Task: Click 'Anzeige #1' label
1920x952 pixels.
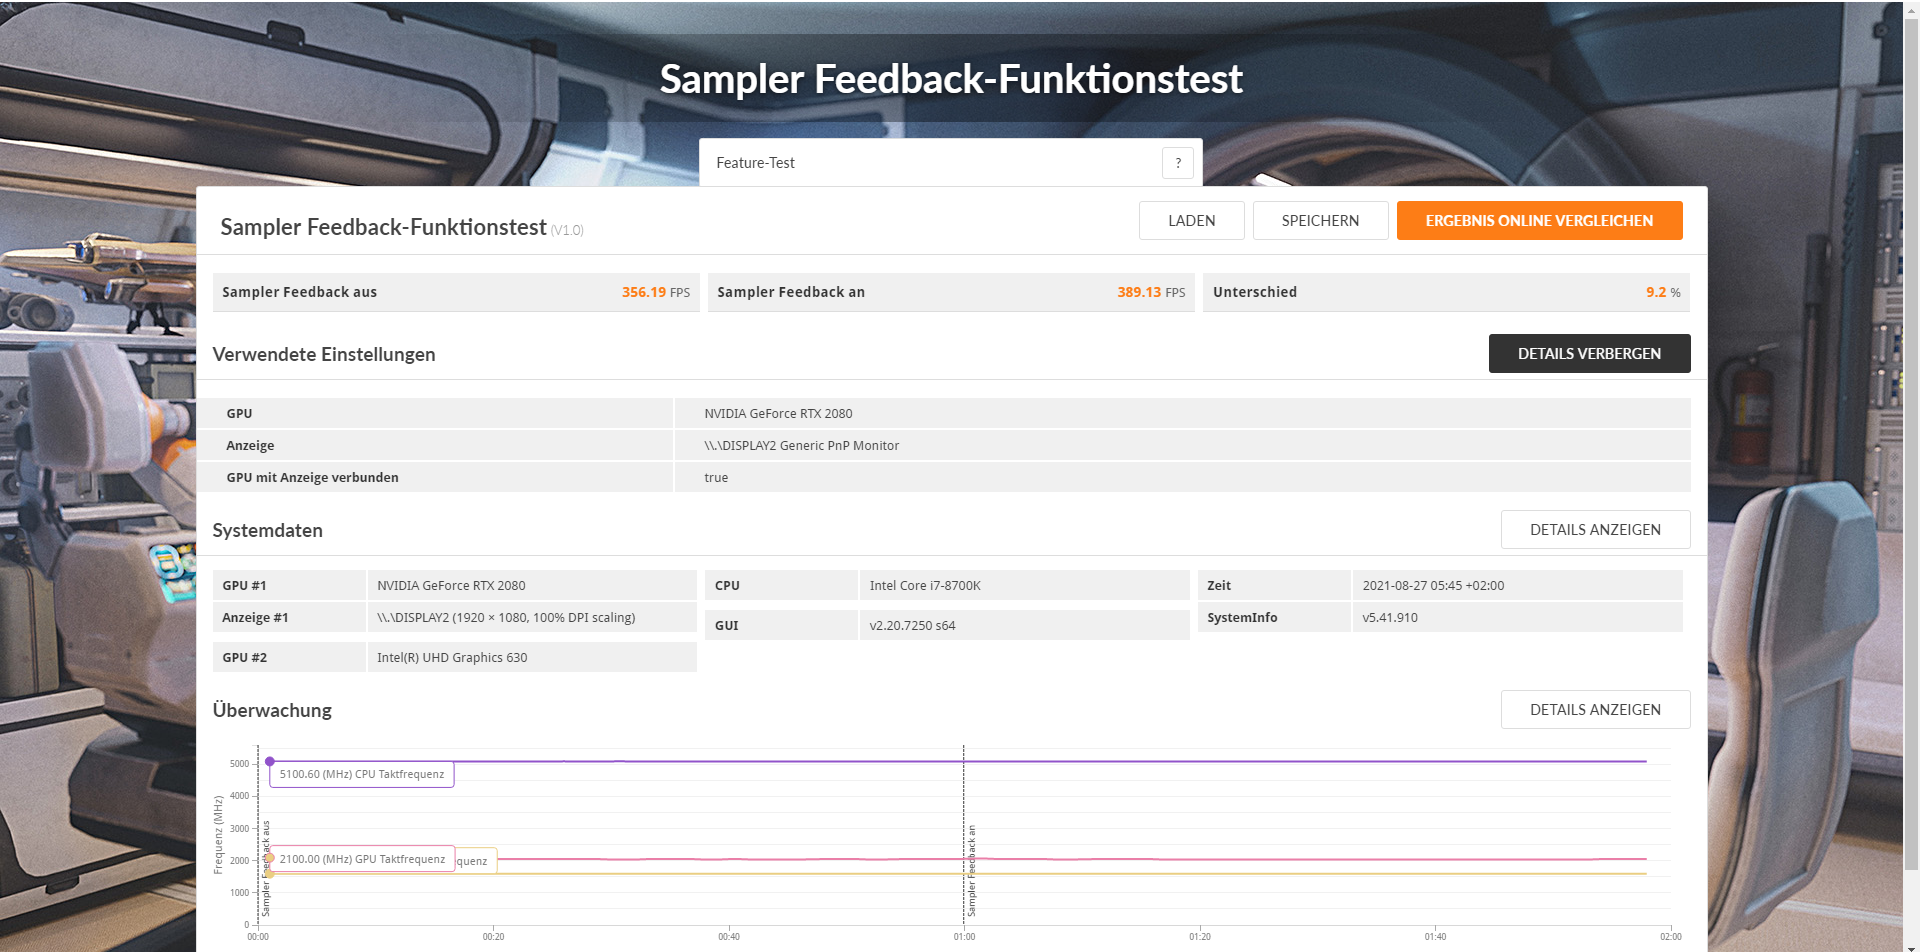Action: pyautogui.click(x=255, y=618)
